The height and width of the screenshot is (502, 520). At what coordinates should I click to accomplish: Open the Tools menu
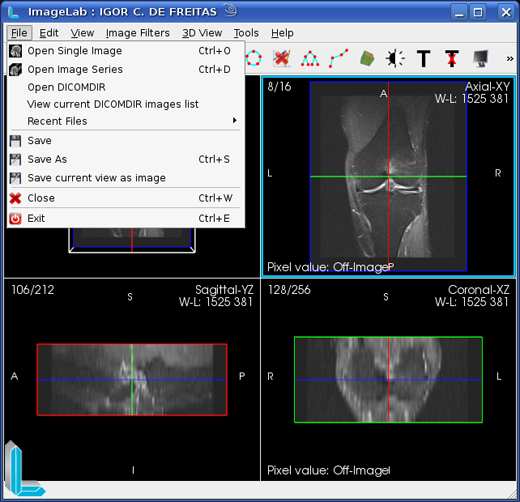[246, 33]
